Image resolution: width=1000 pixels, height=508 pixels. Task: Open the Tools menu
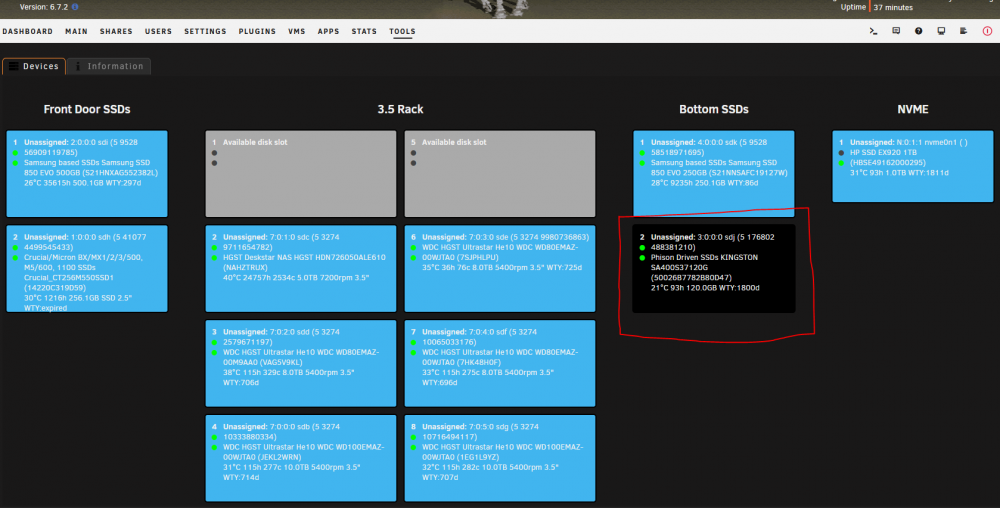(x=402, y=31)
